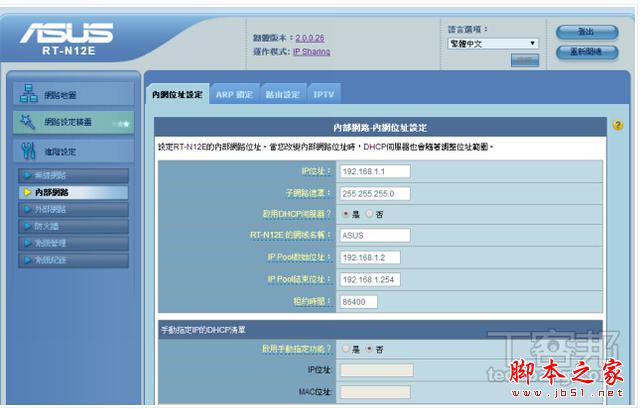The height and width of the screenshot is (409, 640).
Task: Click the RT-N12E model name text
Action: [68, 51]
